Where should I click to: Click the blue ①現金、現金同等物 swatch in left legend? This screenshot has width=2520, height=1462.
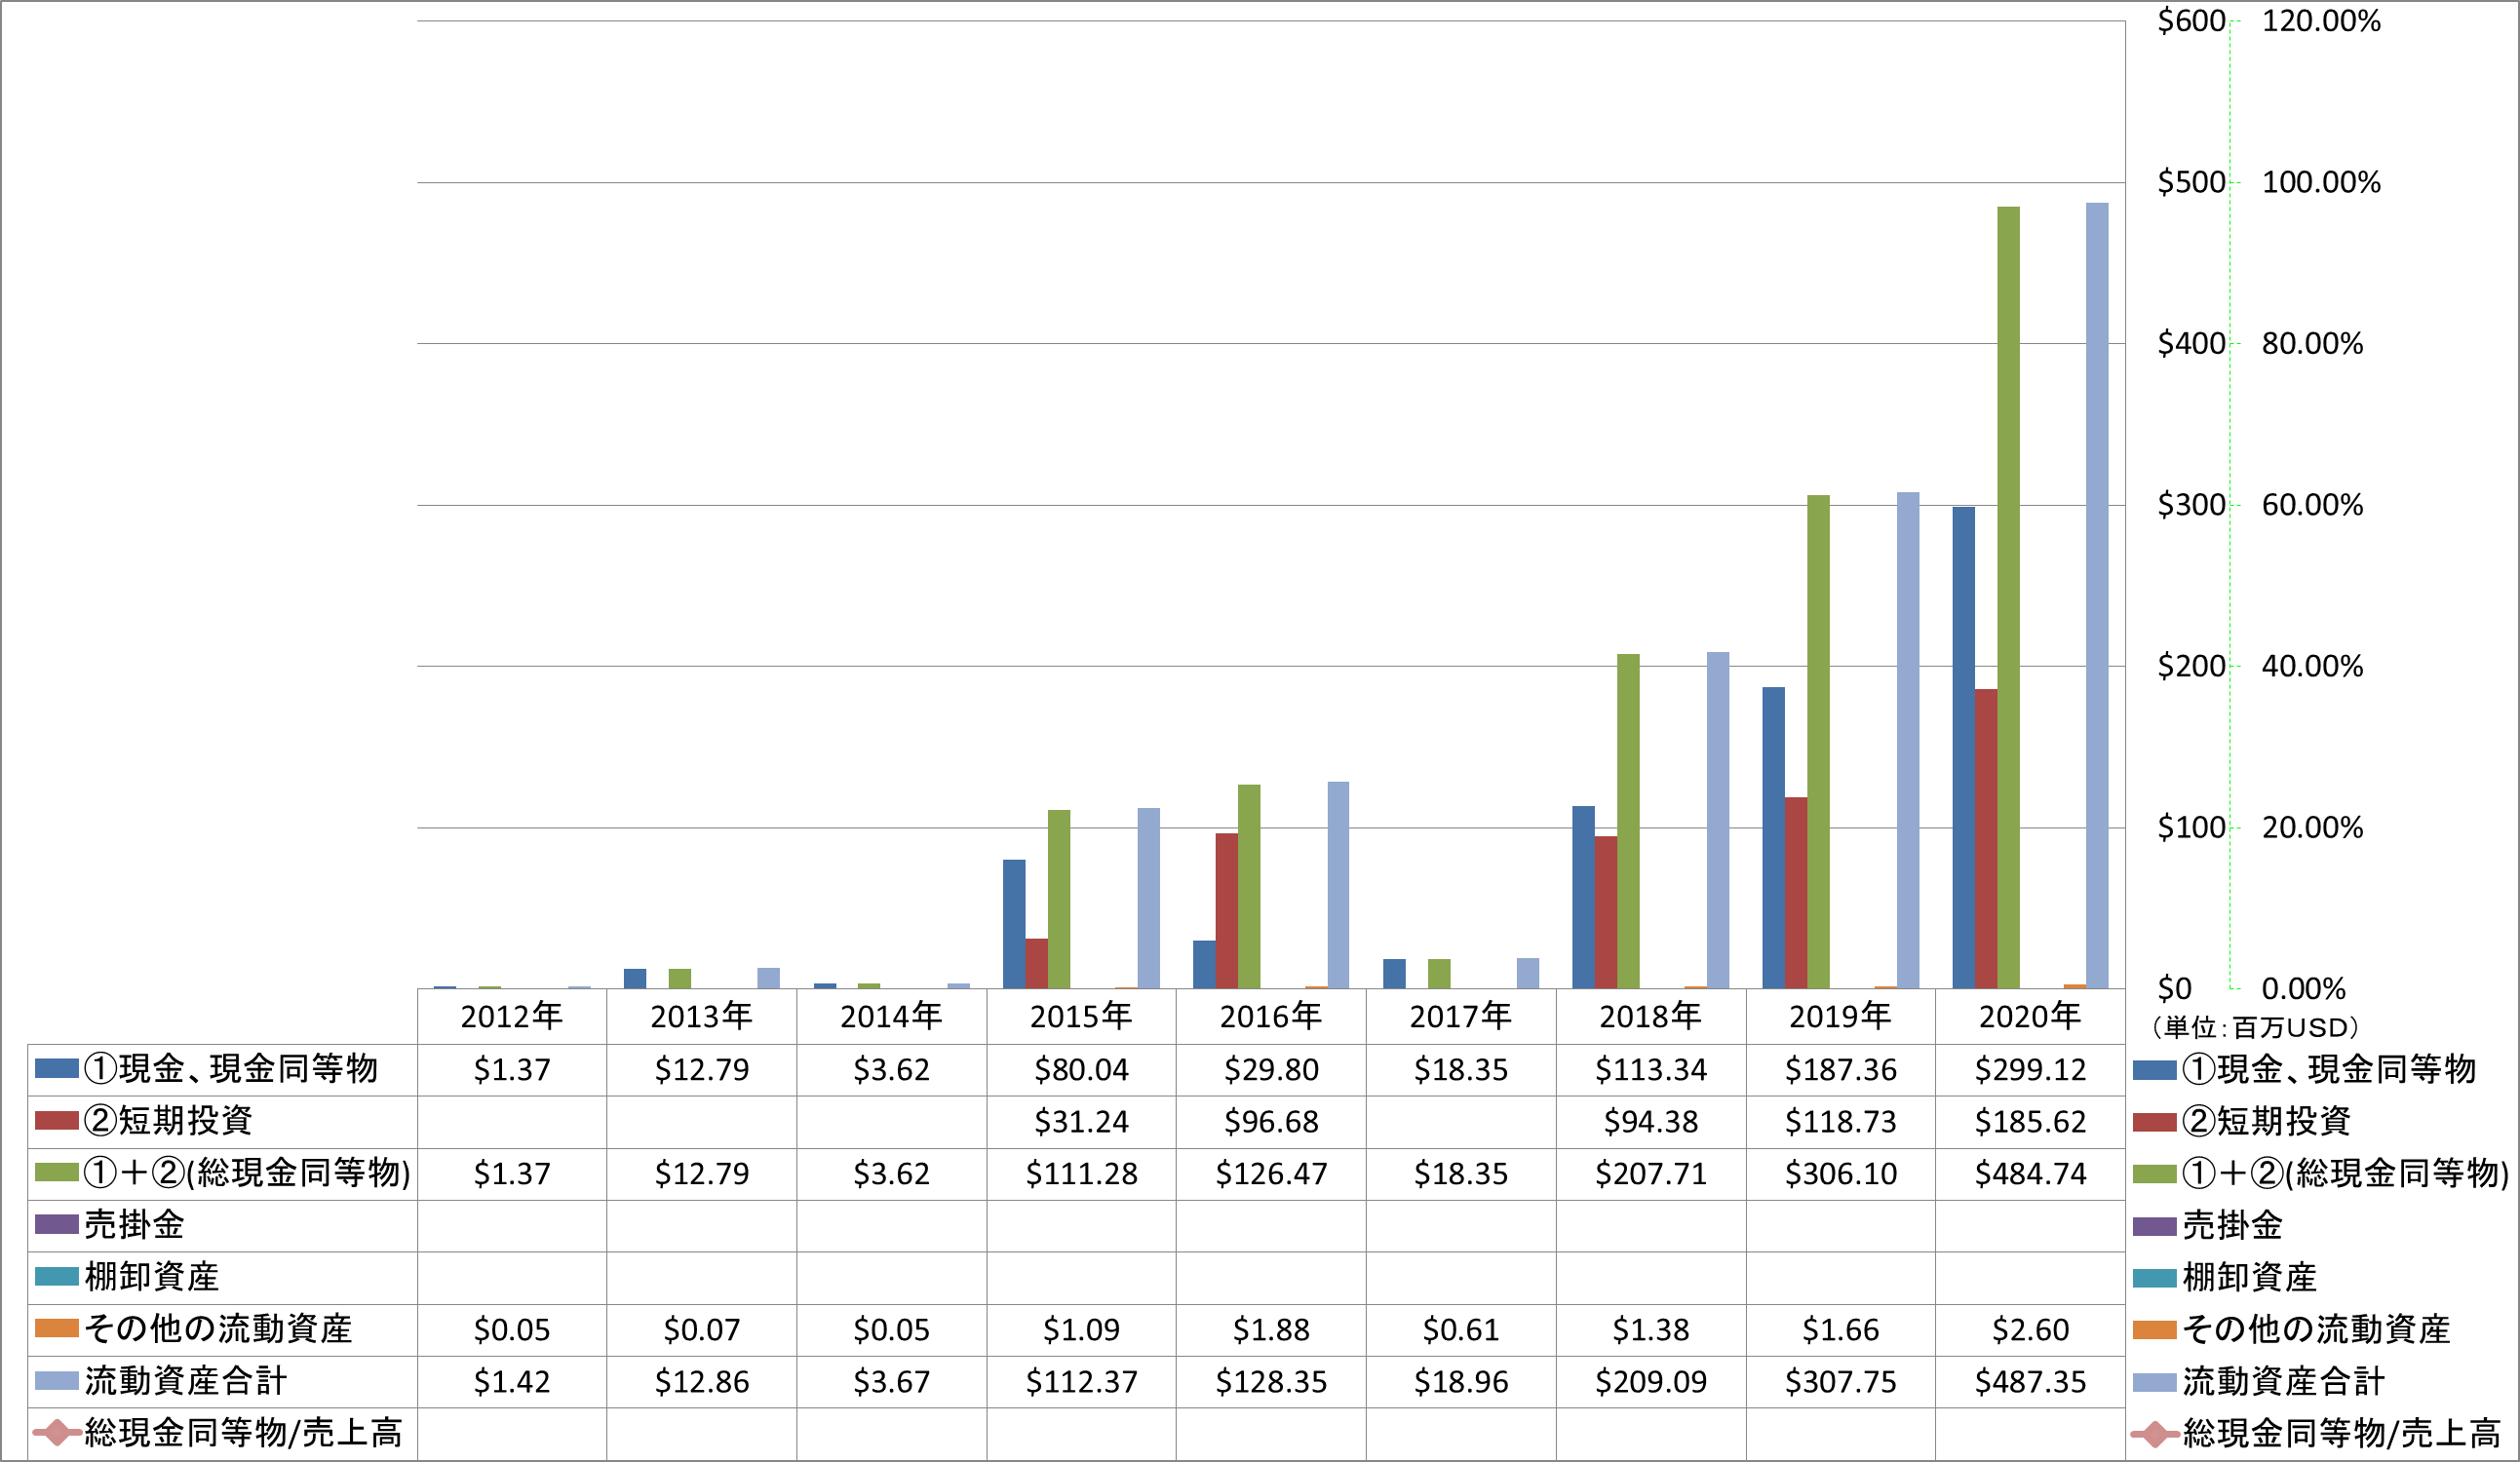coord(56,1068)
